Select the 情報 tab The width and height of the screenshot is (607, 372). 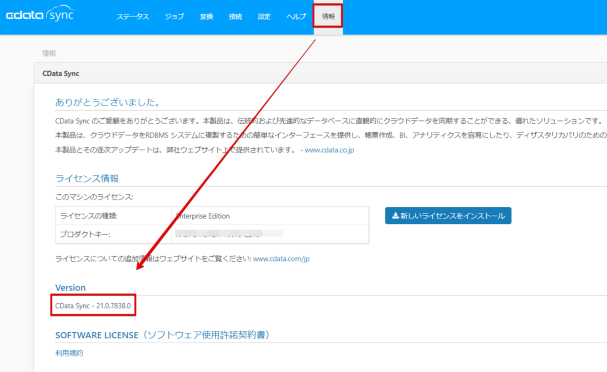click(328, 16)
